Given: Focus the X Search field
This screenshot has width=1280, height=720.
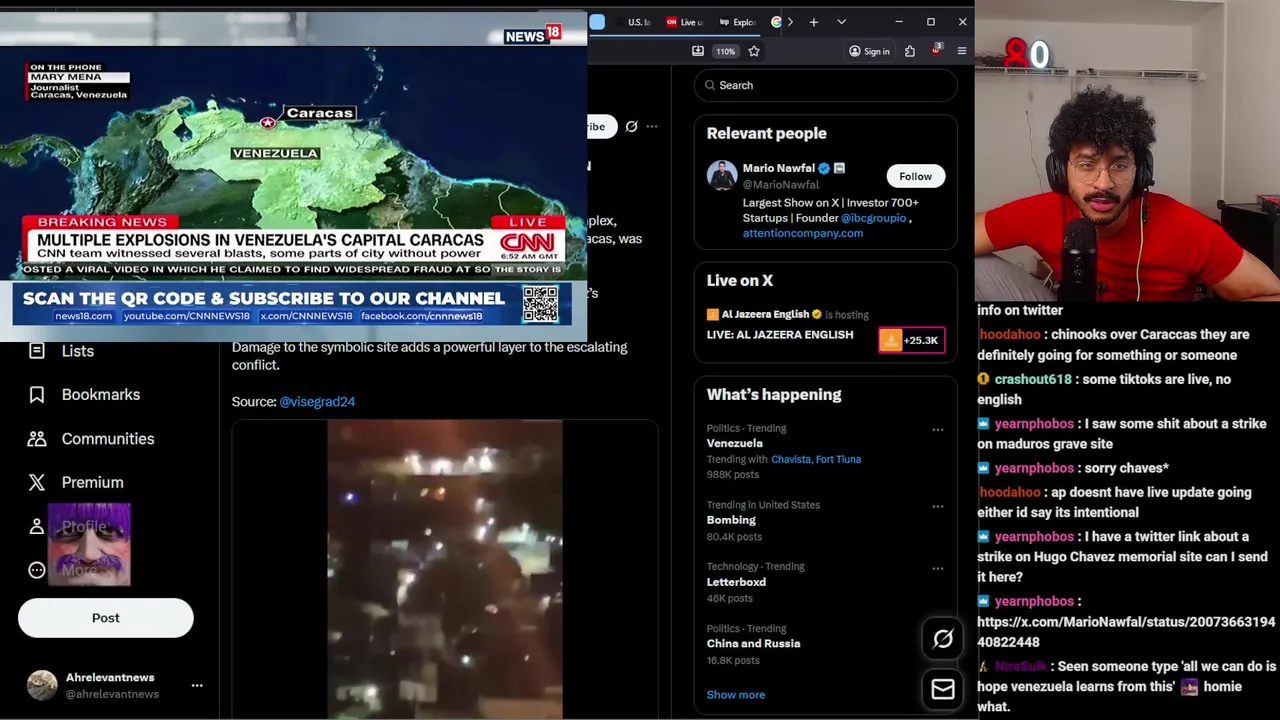Looking at the screenshot, I should pyautogui.click(x=826, y=85).
